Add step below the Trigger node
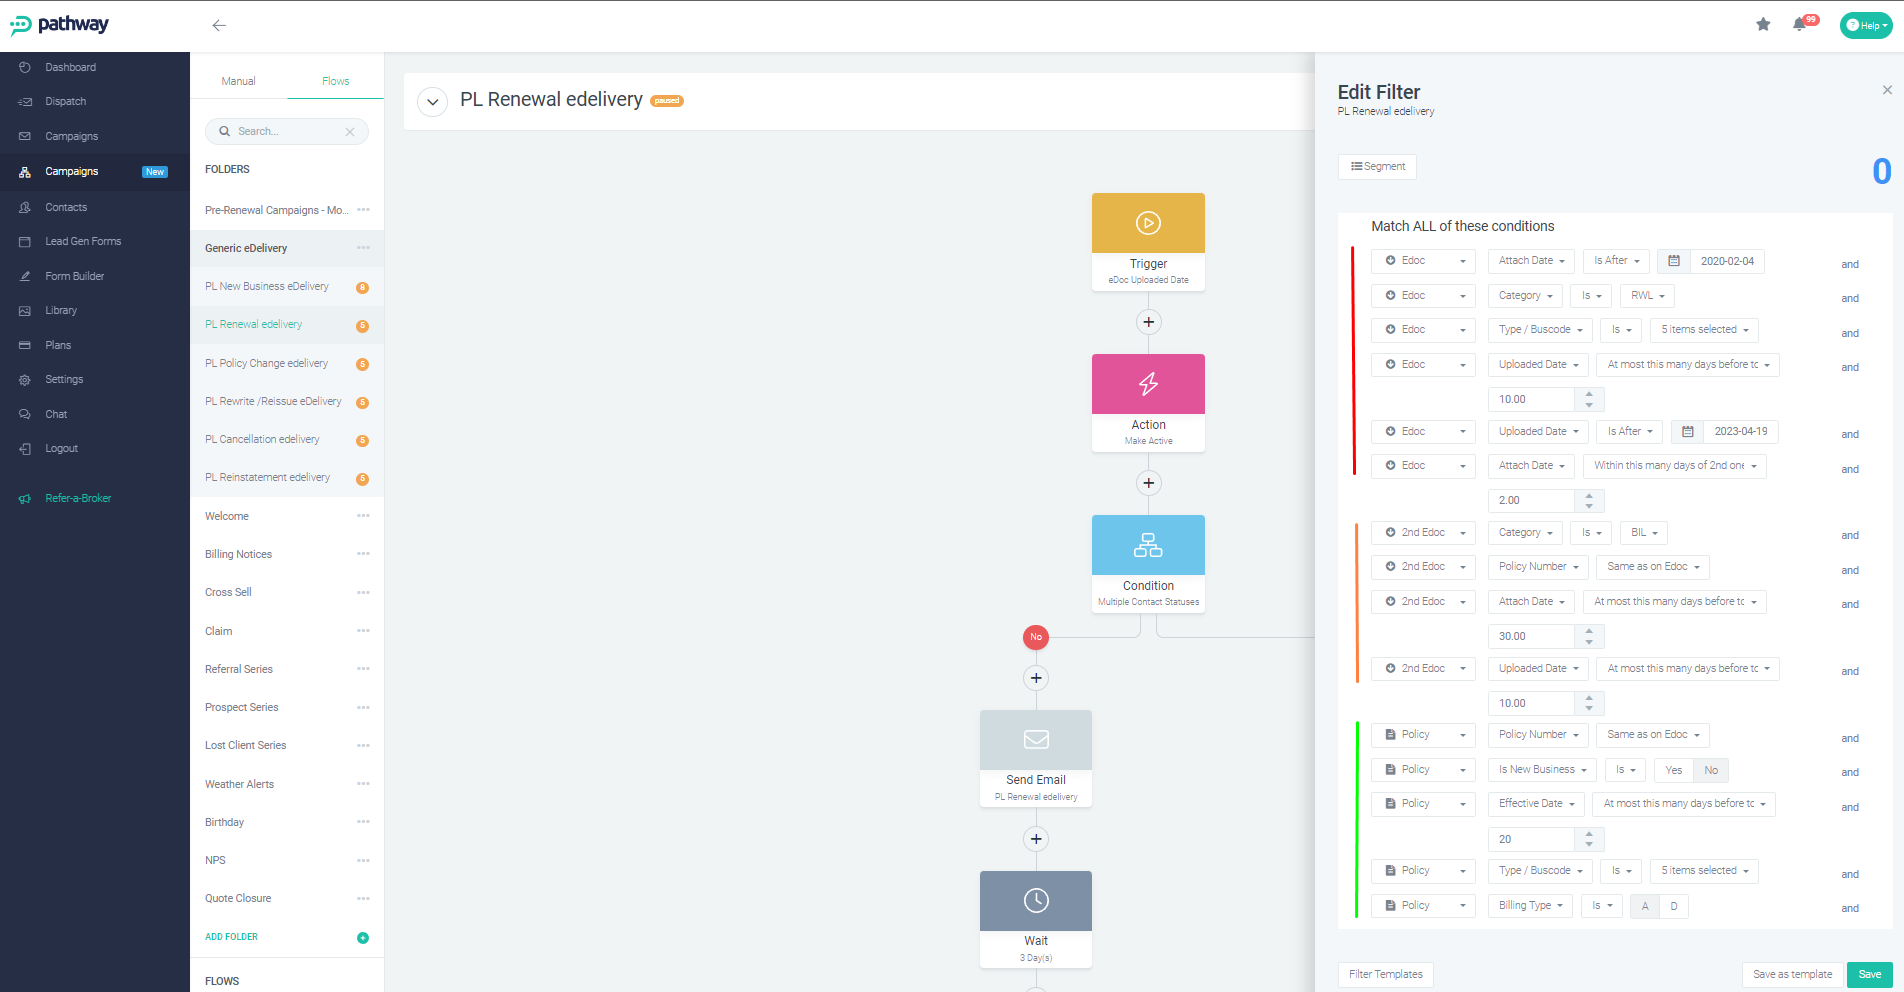The height and width of the screenshot is (992, 1904). click(x=1149, y=322)
